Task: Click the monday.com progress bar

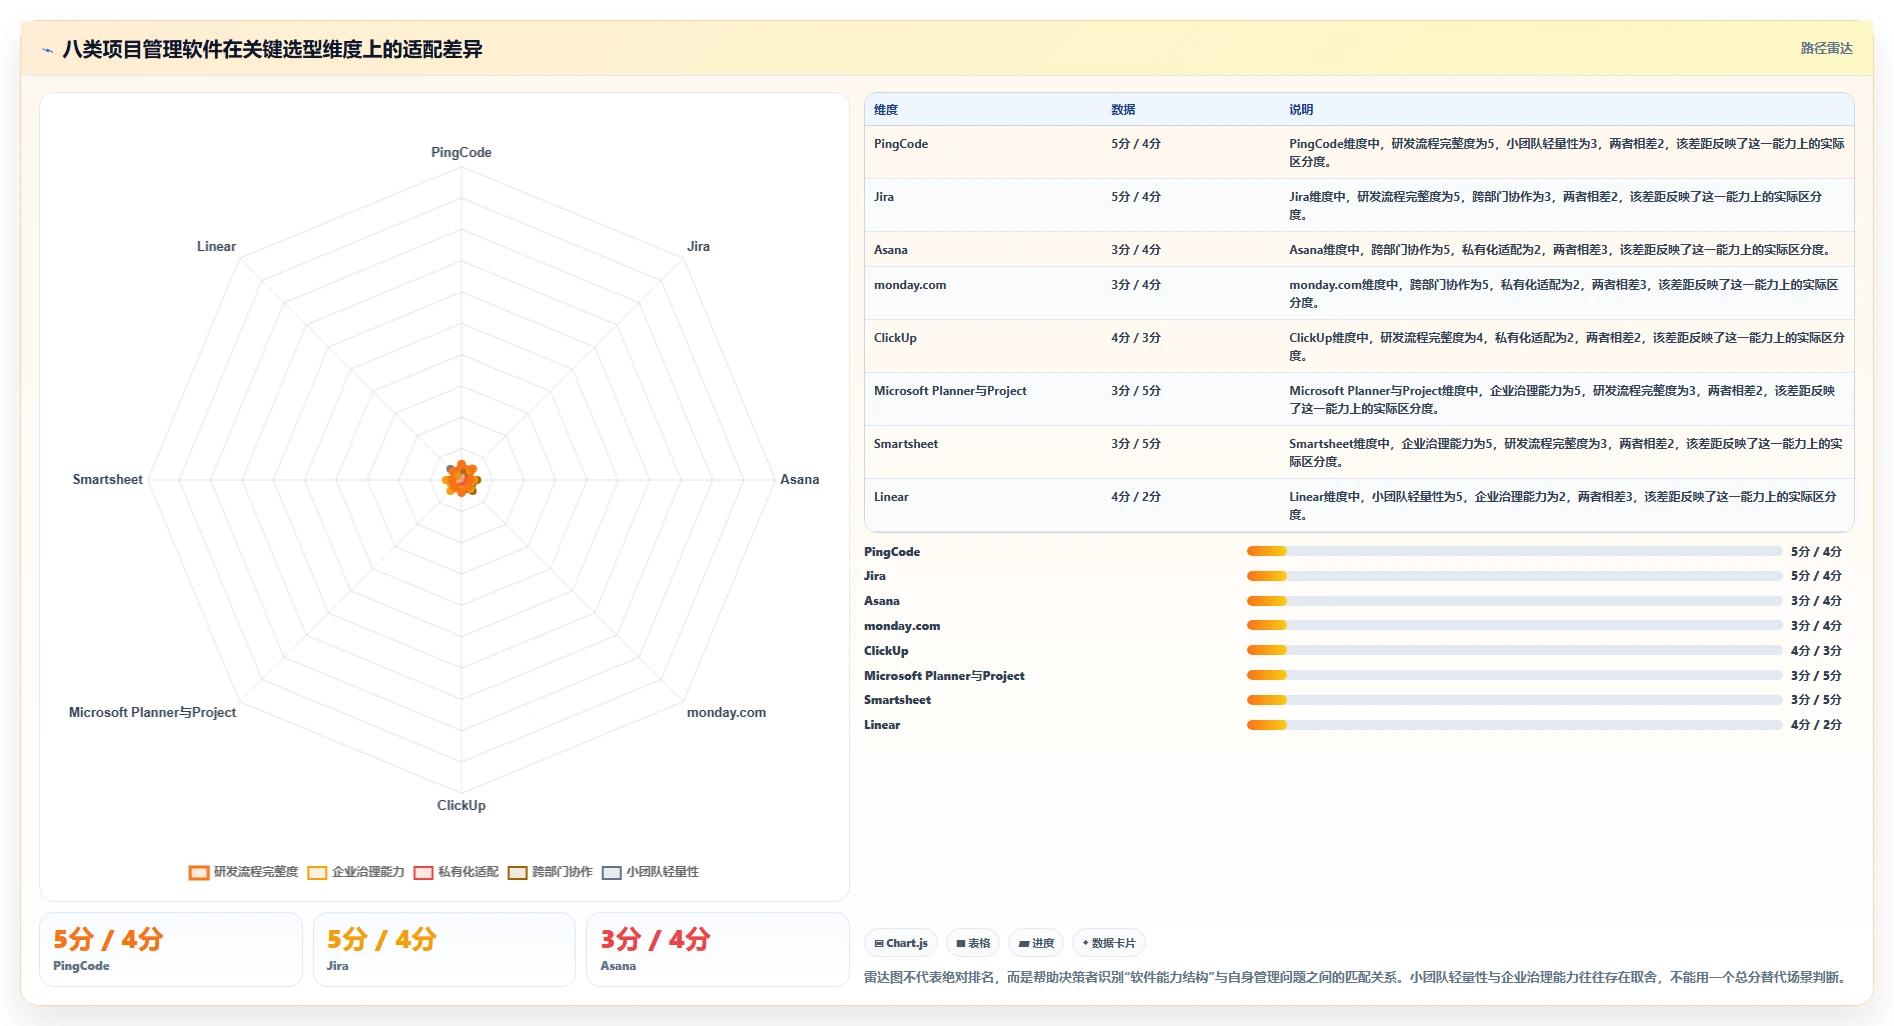Action: (1514, 625)
